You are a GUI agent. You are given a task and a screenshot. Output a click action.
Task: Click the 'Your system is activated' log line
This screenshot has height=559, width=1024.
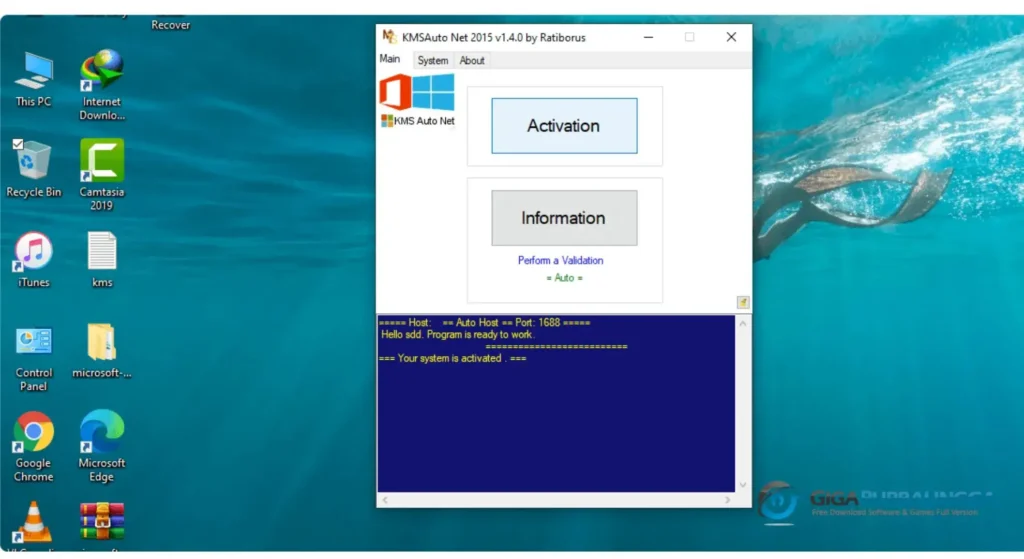click(453, 359)
